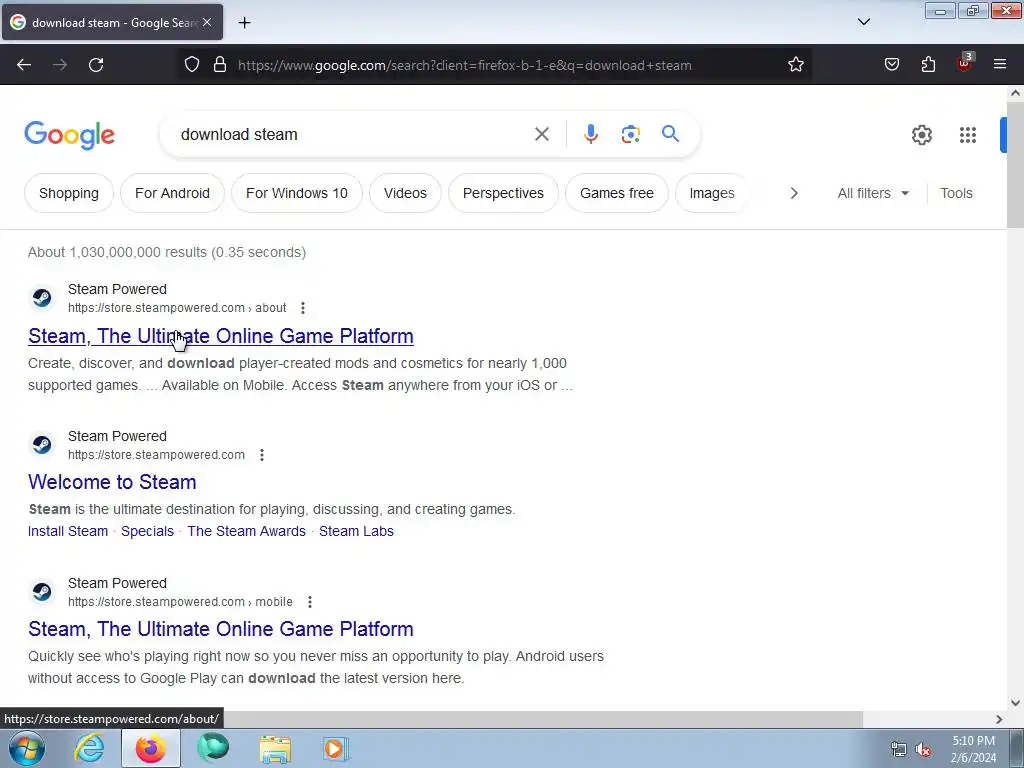Reload the current page

(x=96, y=65)
